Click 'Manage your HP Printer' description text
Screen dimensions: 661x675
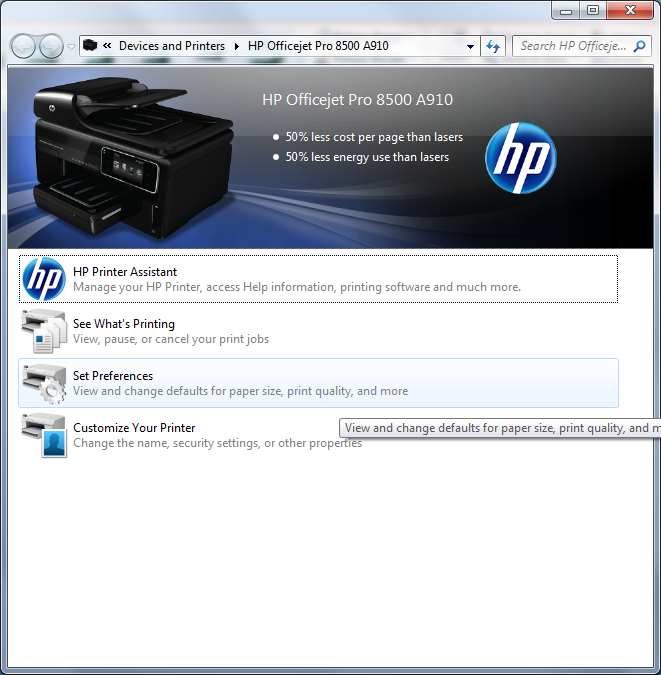click(297, 287)
